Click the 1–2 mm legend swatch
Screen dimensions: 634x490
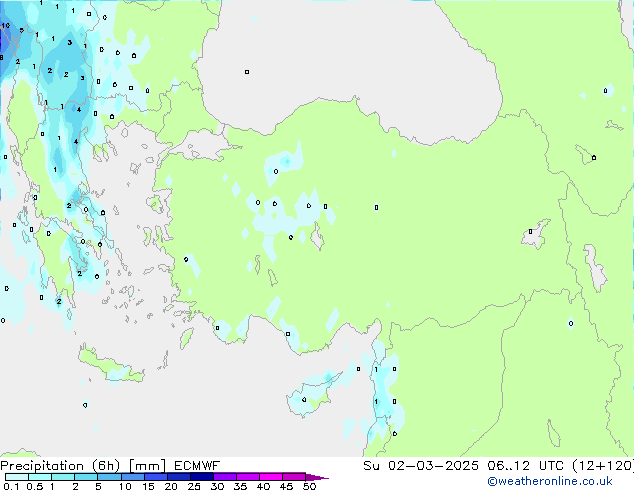pyautogui.click(x=63, y=477)
